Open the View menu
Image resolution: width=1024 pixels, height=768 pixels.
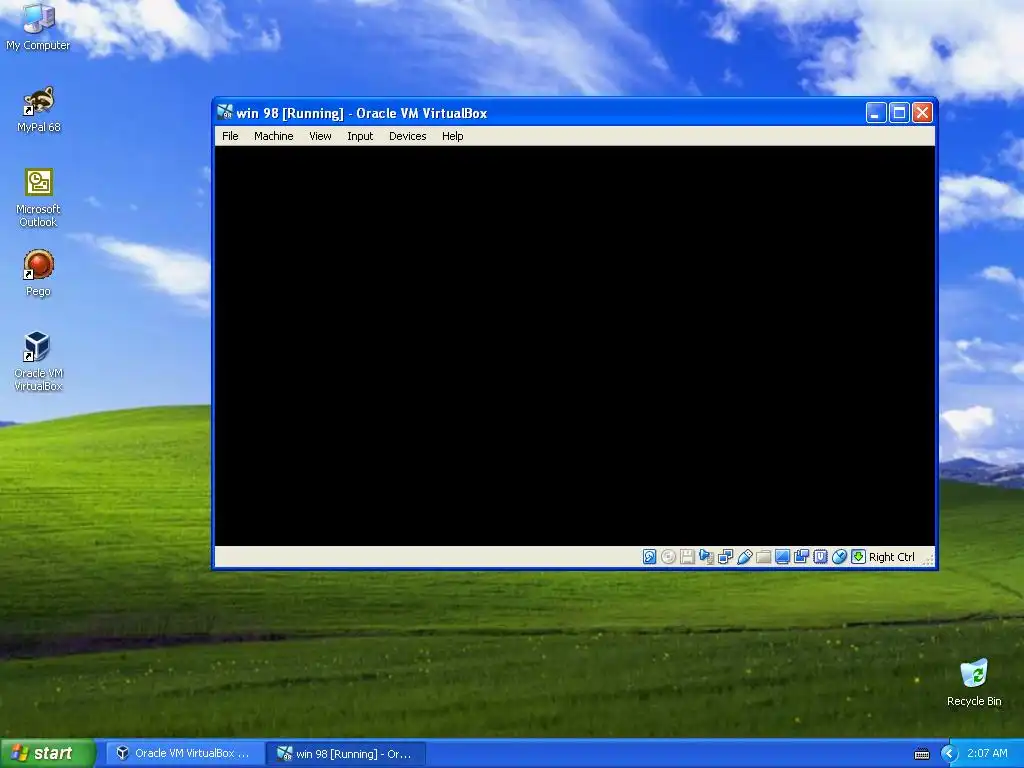click(x=320, y=136)
